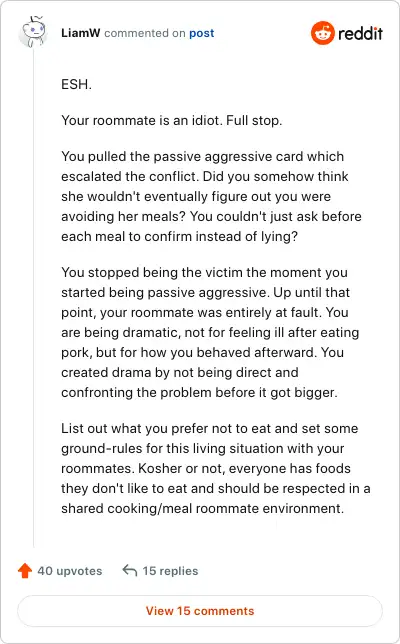Open the 'View 15 comments' button
The image size is (400, 644).
(x=200, y=611)
